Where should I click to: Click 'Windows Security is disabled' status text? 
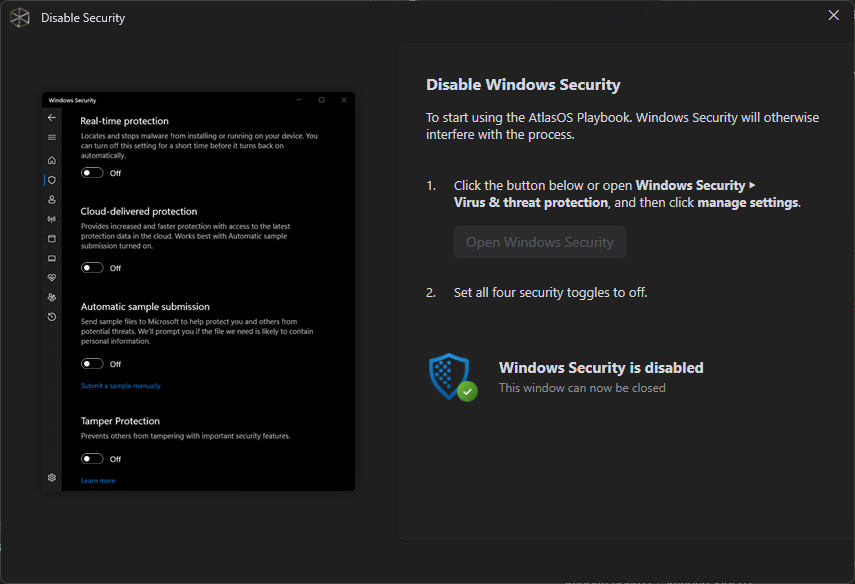coord(601,368)
